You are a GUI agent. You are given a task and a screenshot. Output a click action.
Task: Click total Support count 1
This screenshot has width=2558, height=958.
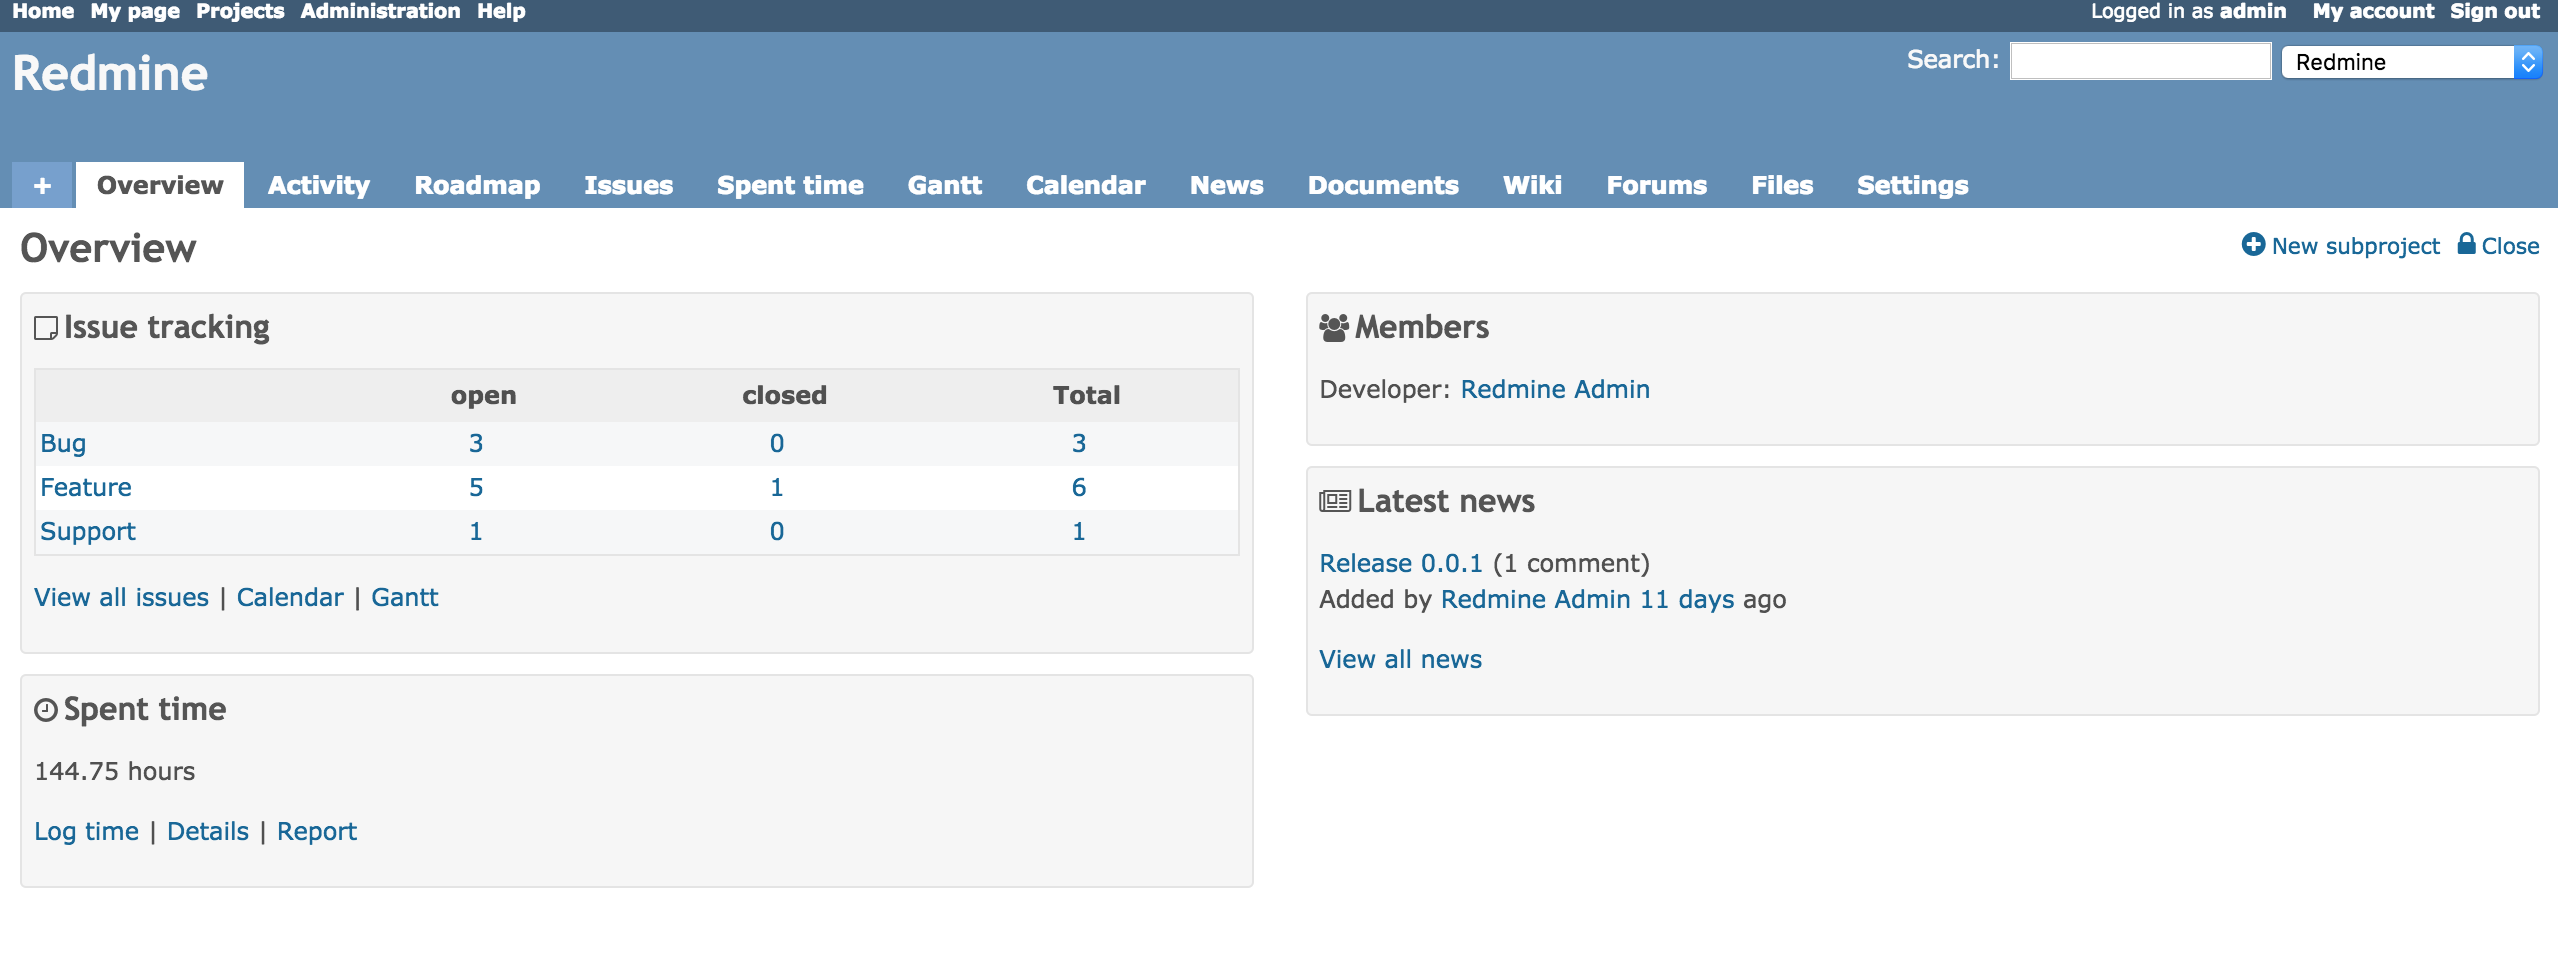(1079, 531)
